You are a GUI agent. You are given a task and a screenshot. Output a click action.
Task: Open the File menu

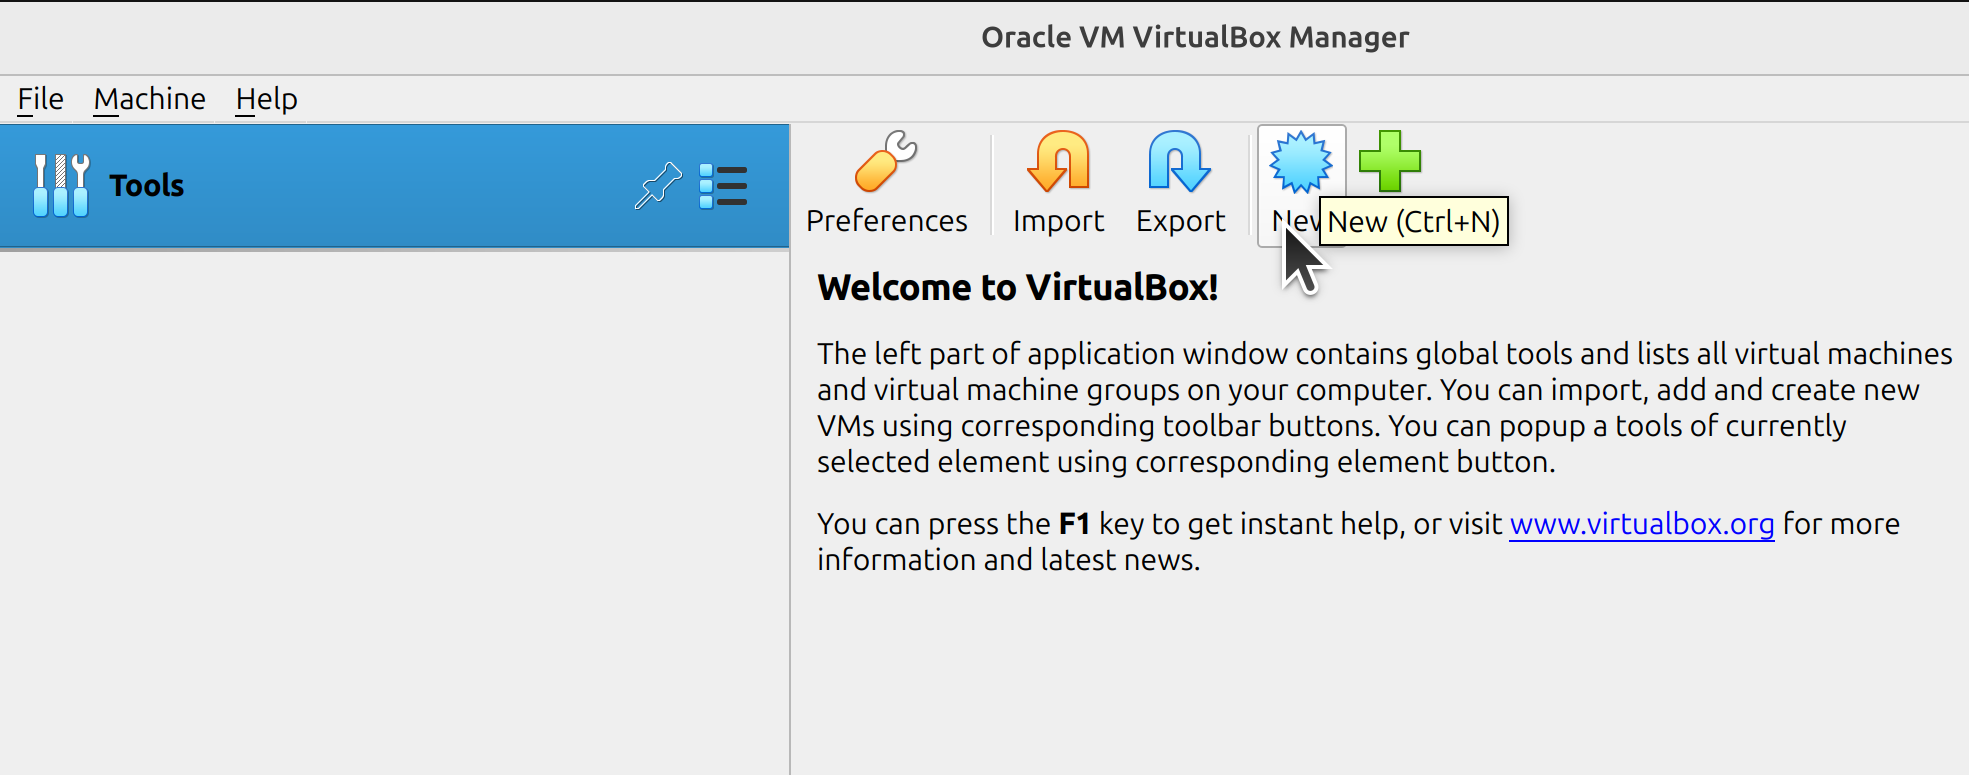point(40,99)
